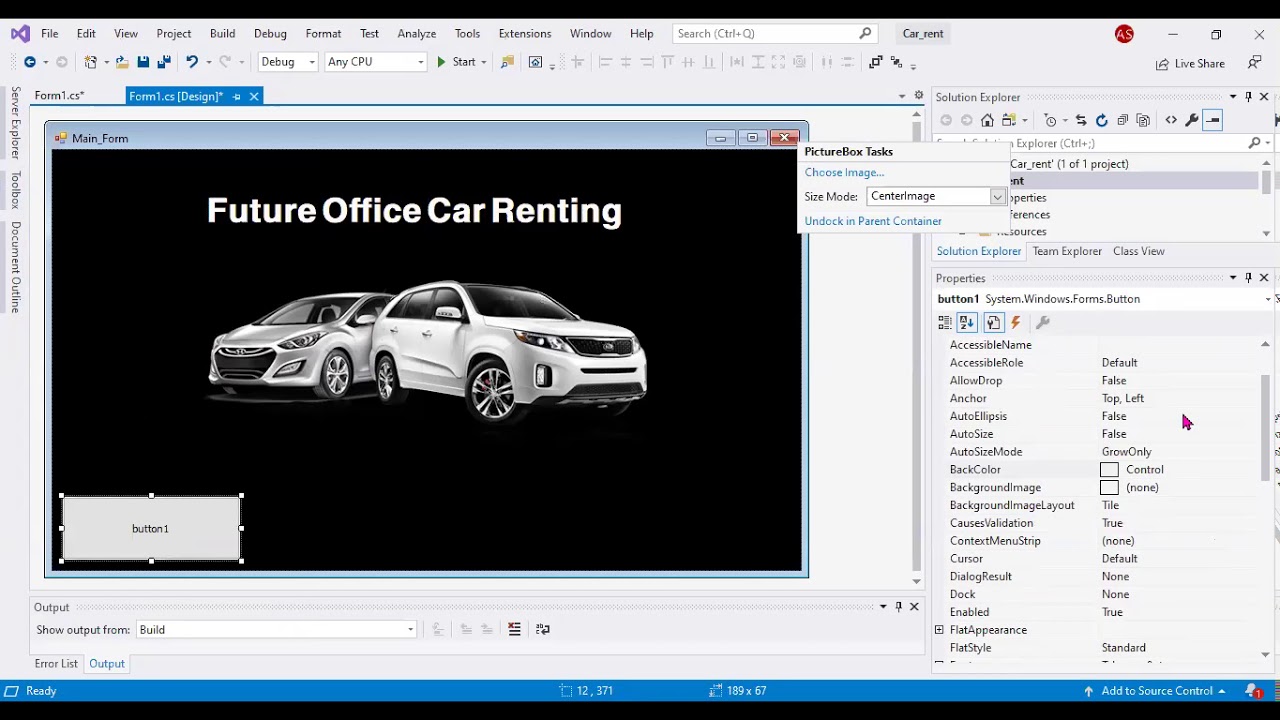Clear all text in Output panel
This screenshot has height=720, width=1280.
click(514, 629)
